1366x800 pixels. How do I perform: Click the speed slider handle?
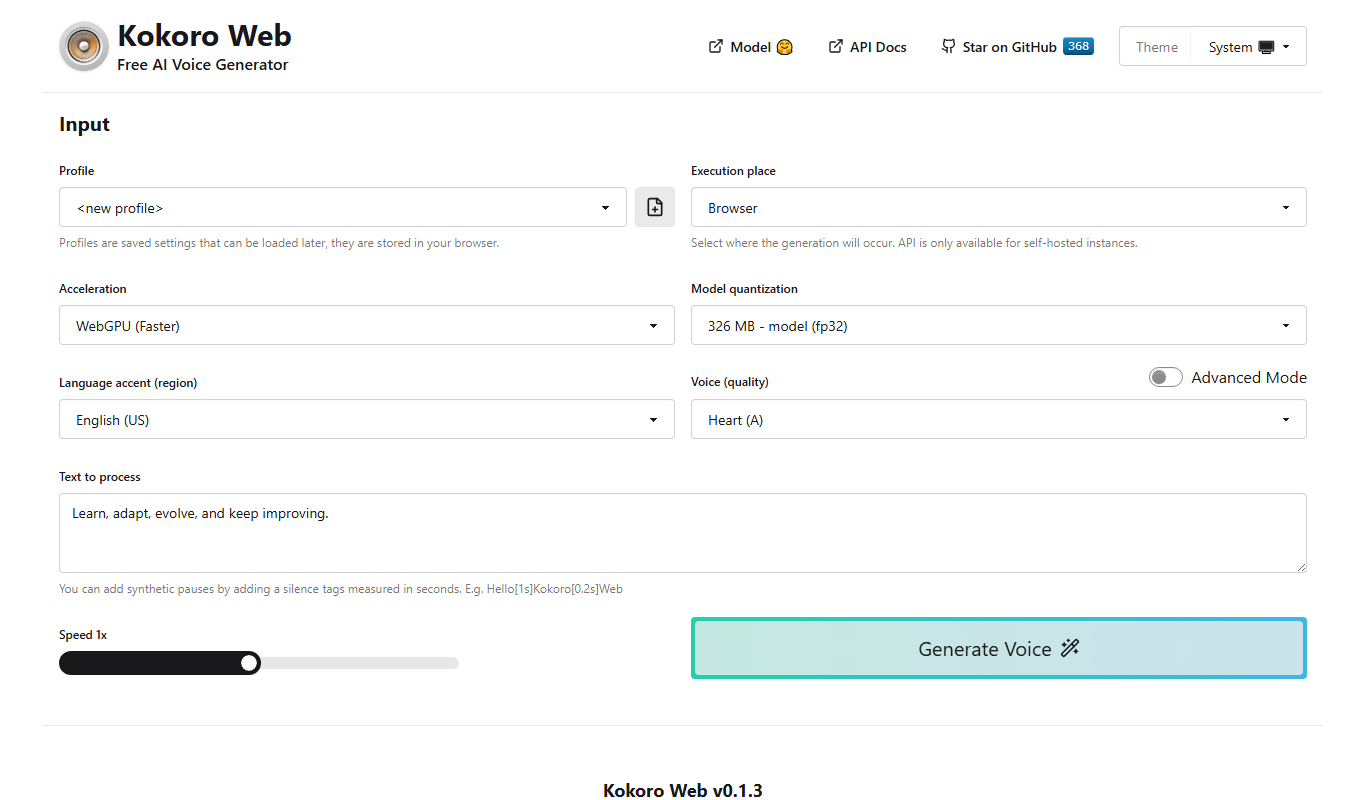point(249,662)
